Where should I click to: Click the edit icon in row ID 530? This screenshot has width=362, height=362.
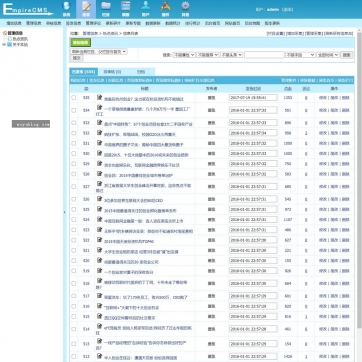coord(99,153)
